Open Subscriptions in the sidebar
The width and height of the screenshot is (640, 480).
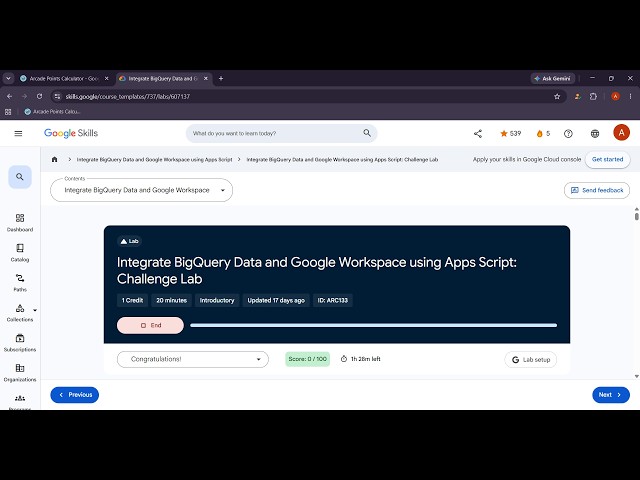pyautogui.click(x=20, y=343)
